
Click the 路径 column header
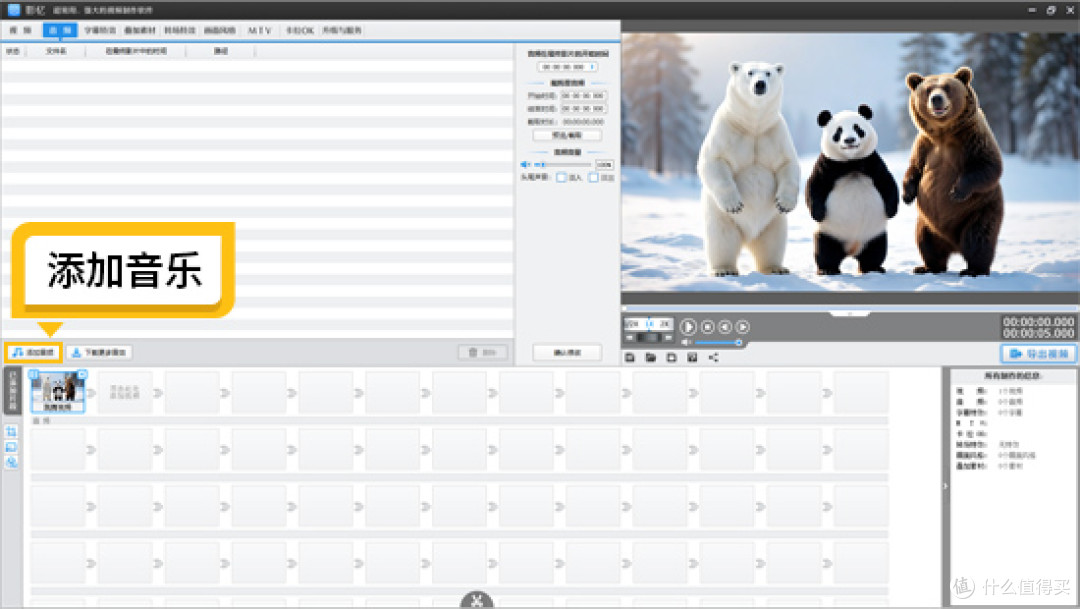220,51
